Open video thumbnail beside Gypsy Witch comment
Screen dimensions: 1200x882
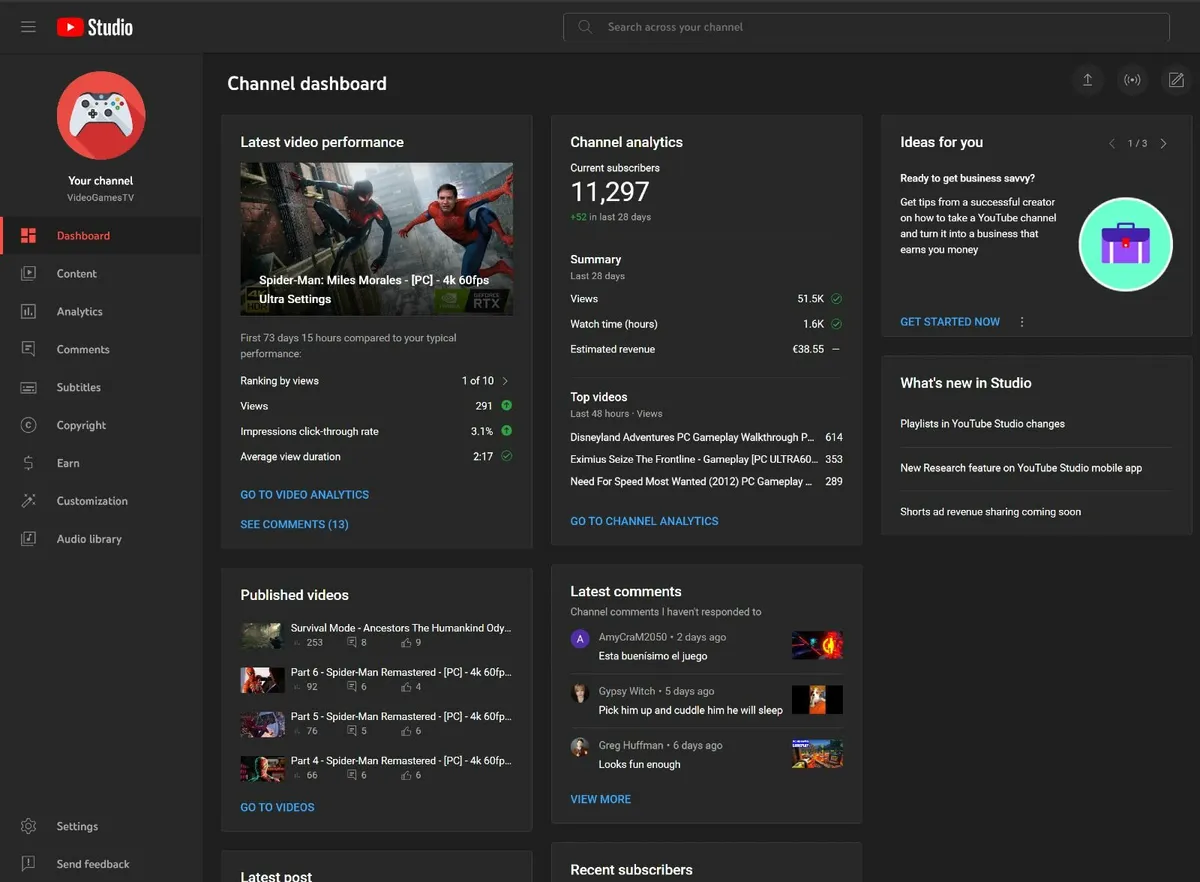(817, 699)
